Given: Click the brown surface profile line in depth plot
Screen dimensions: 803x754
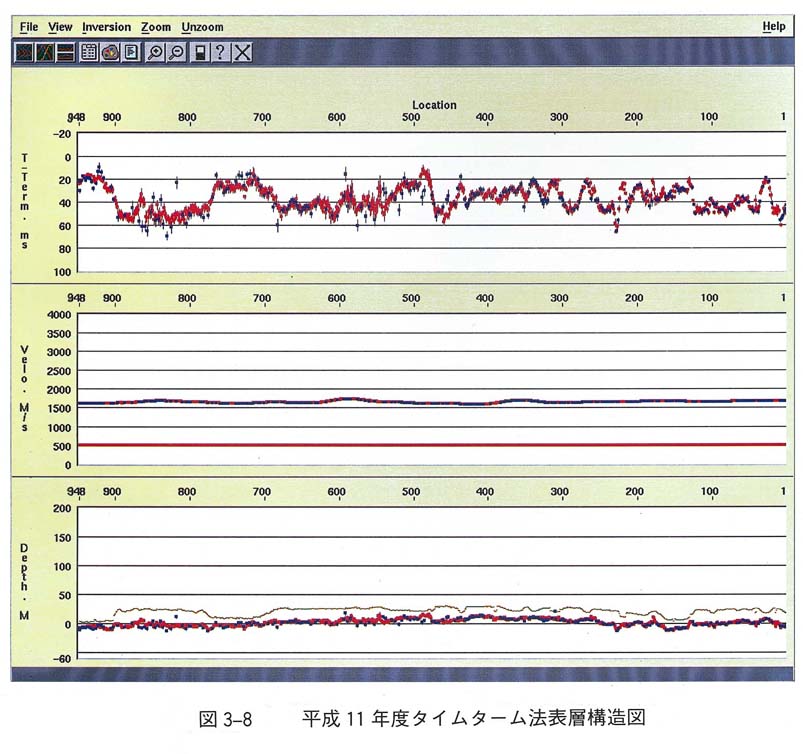Looking at the screenshot, I should [431, 611].
